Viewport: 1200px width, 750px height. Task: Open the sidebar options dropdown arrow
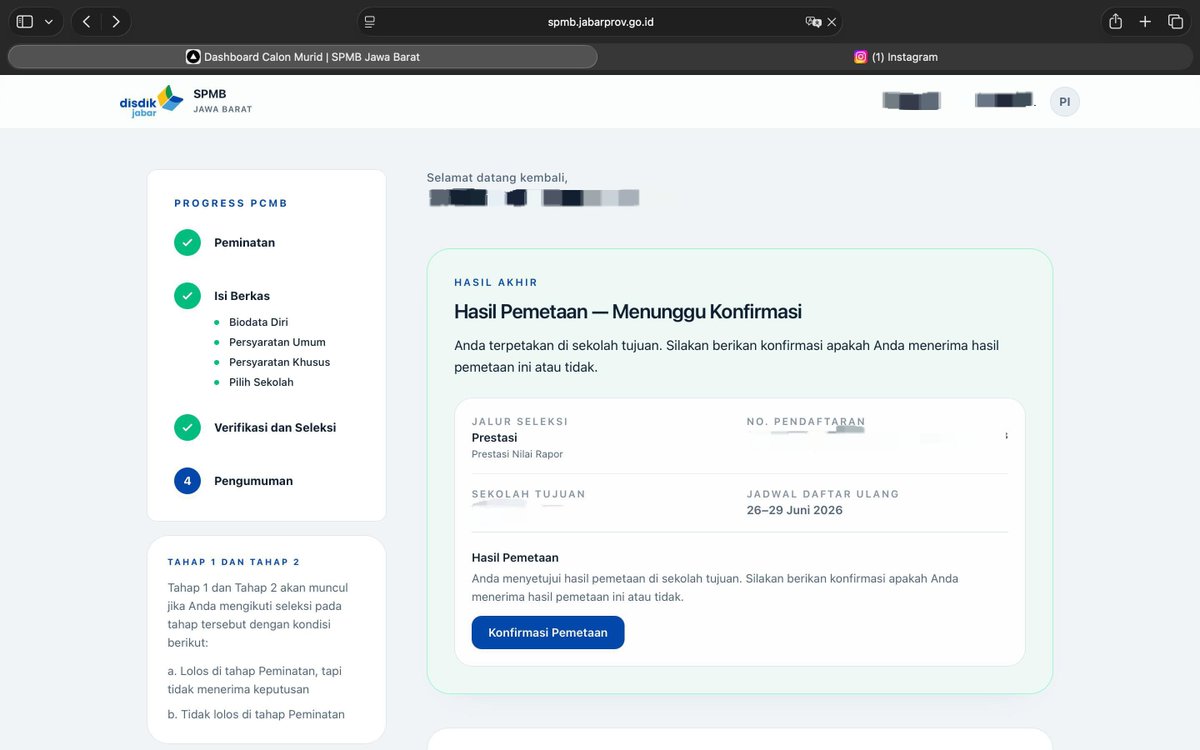click(x=48, y=21)
